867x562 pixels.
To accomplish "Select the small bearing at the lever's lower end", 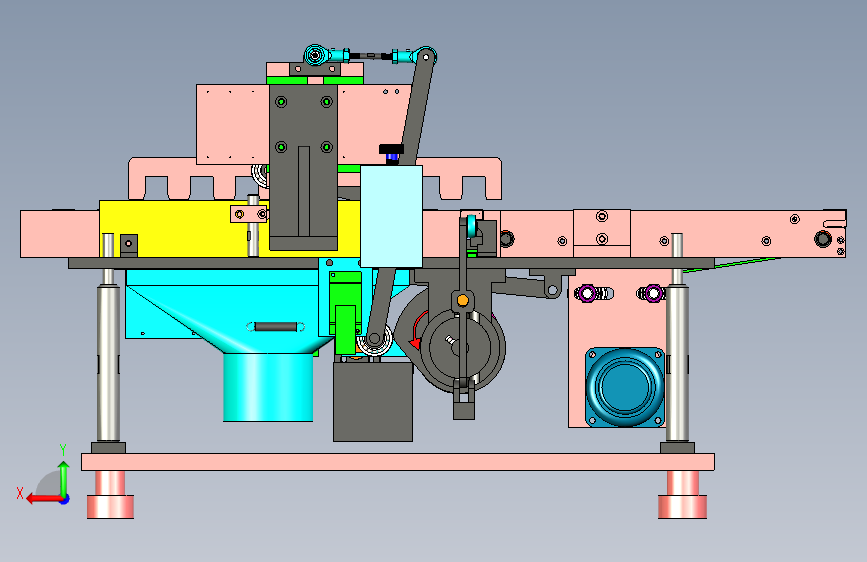I will (374, 339).
